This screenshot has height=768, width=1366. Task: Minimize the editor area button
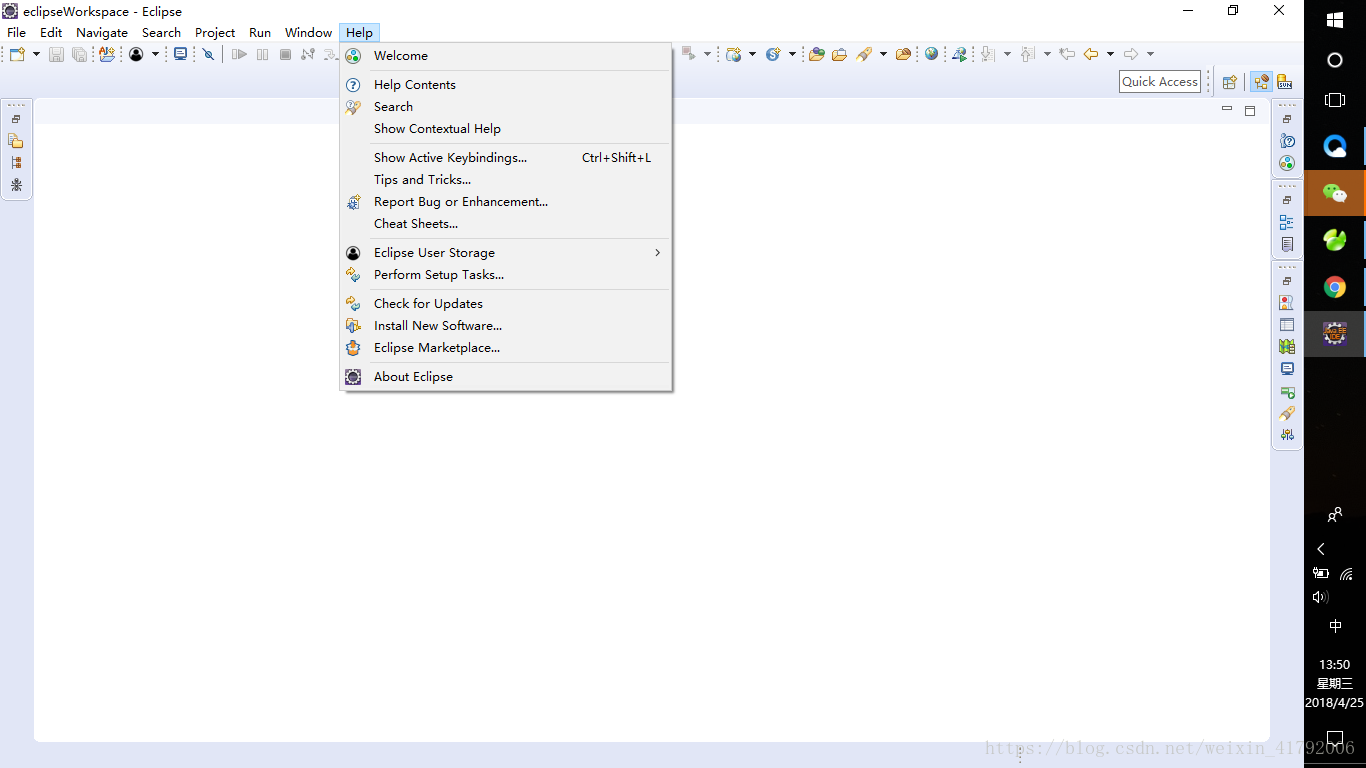(1227, 109)
